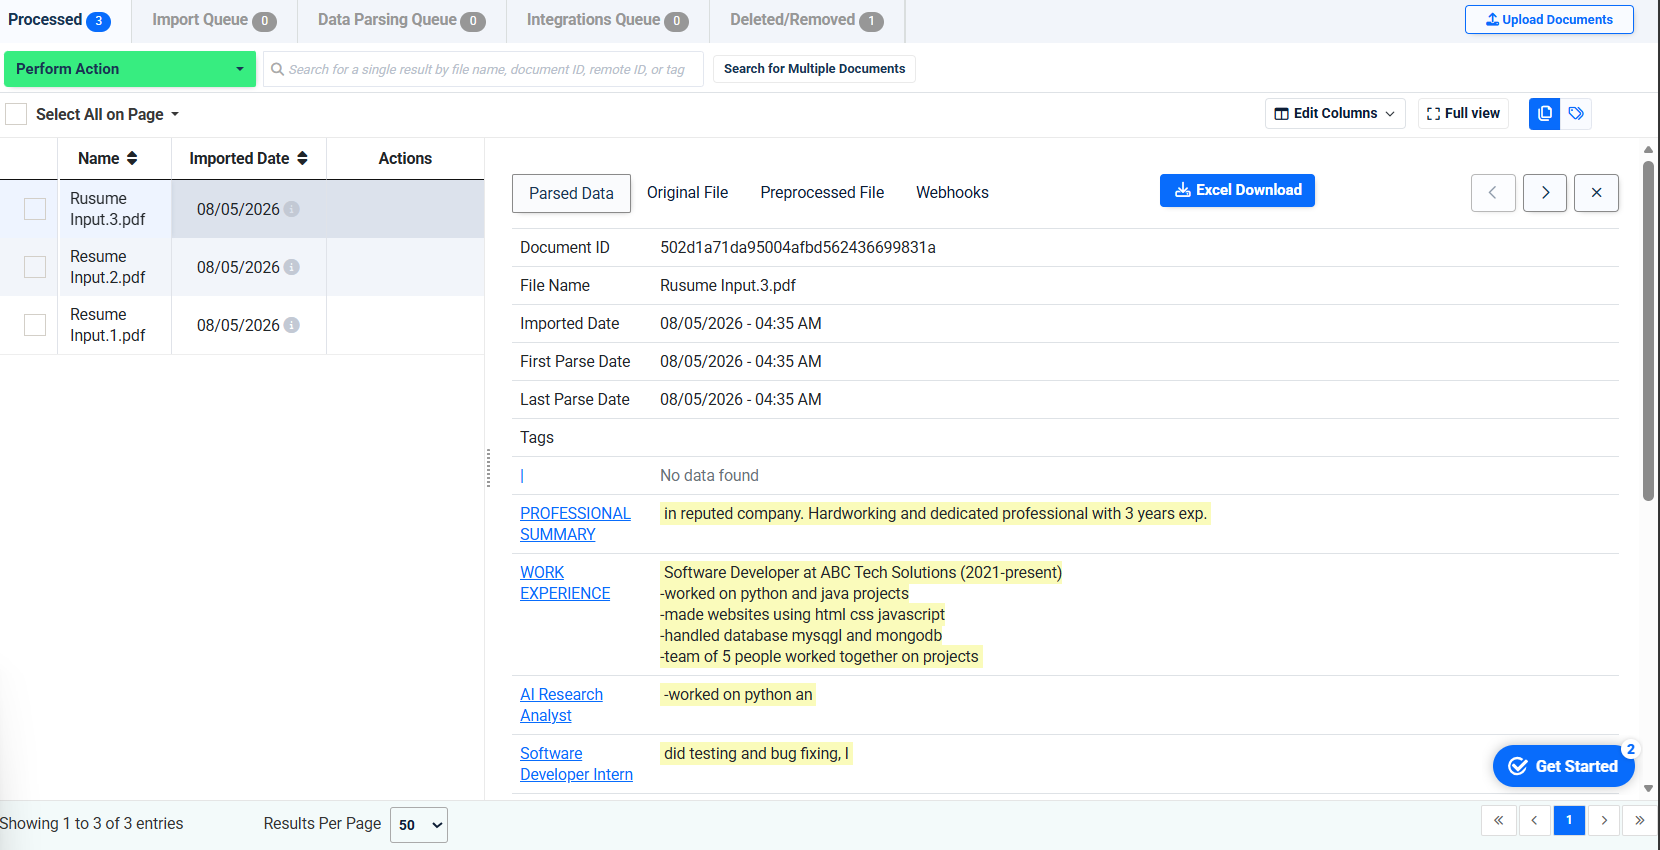Select the Webhooks tab

point(952,193)
